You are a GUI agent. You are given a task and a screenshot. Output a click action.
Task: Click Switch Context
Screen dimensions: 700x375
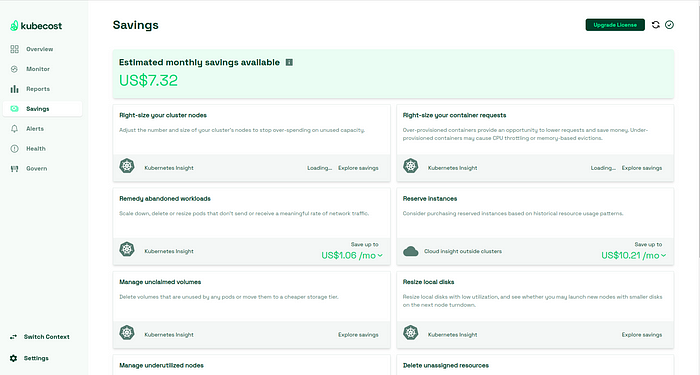[46, 337]
